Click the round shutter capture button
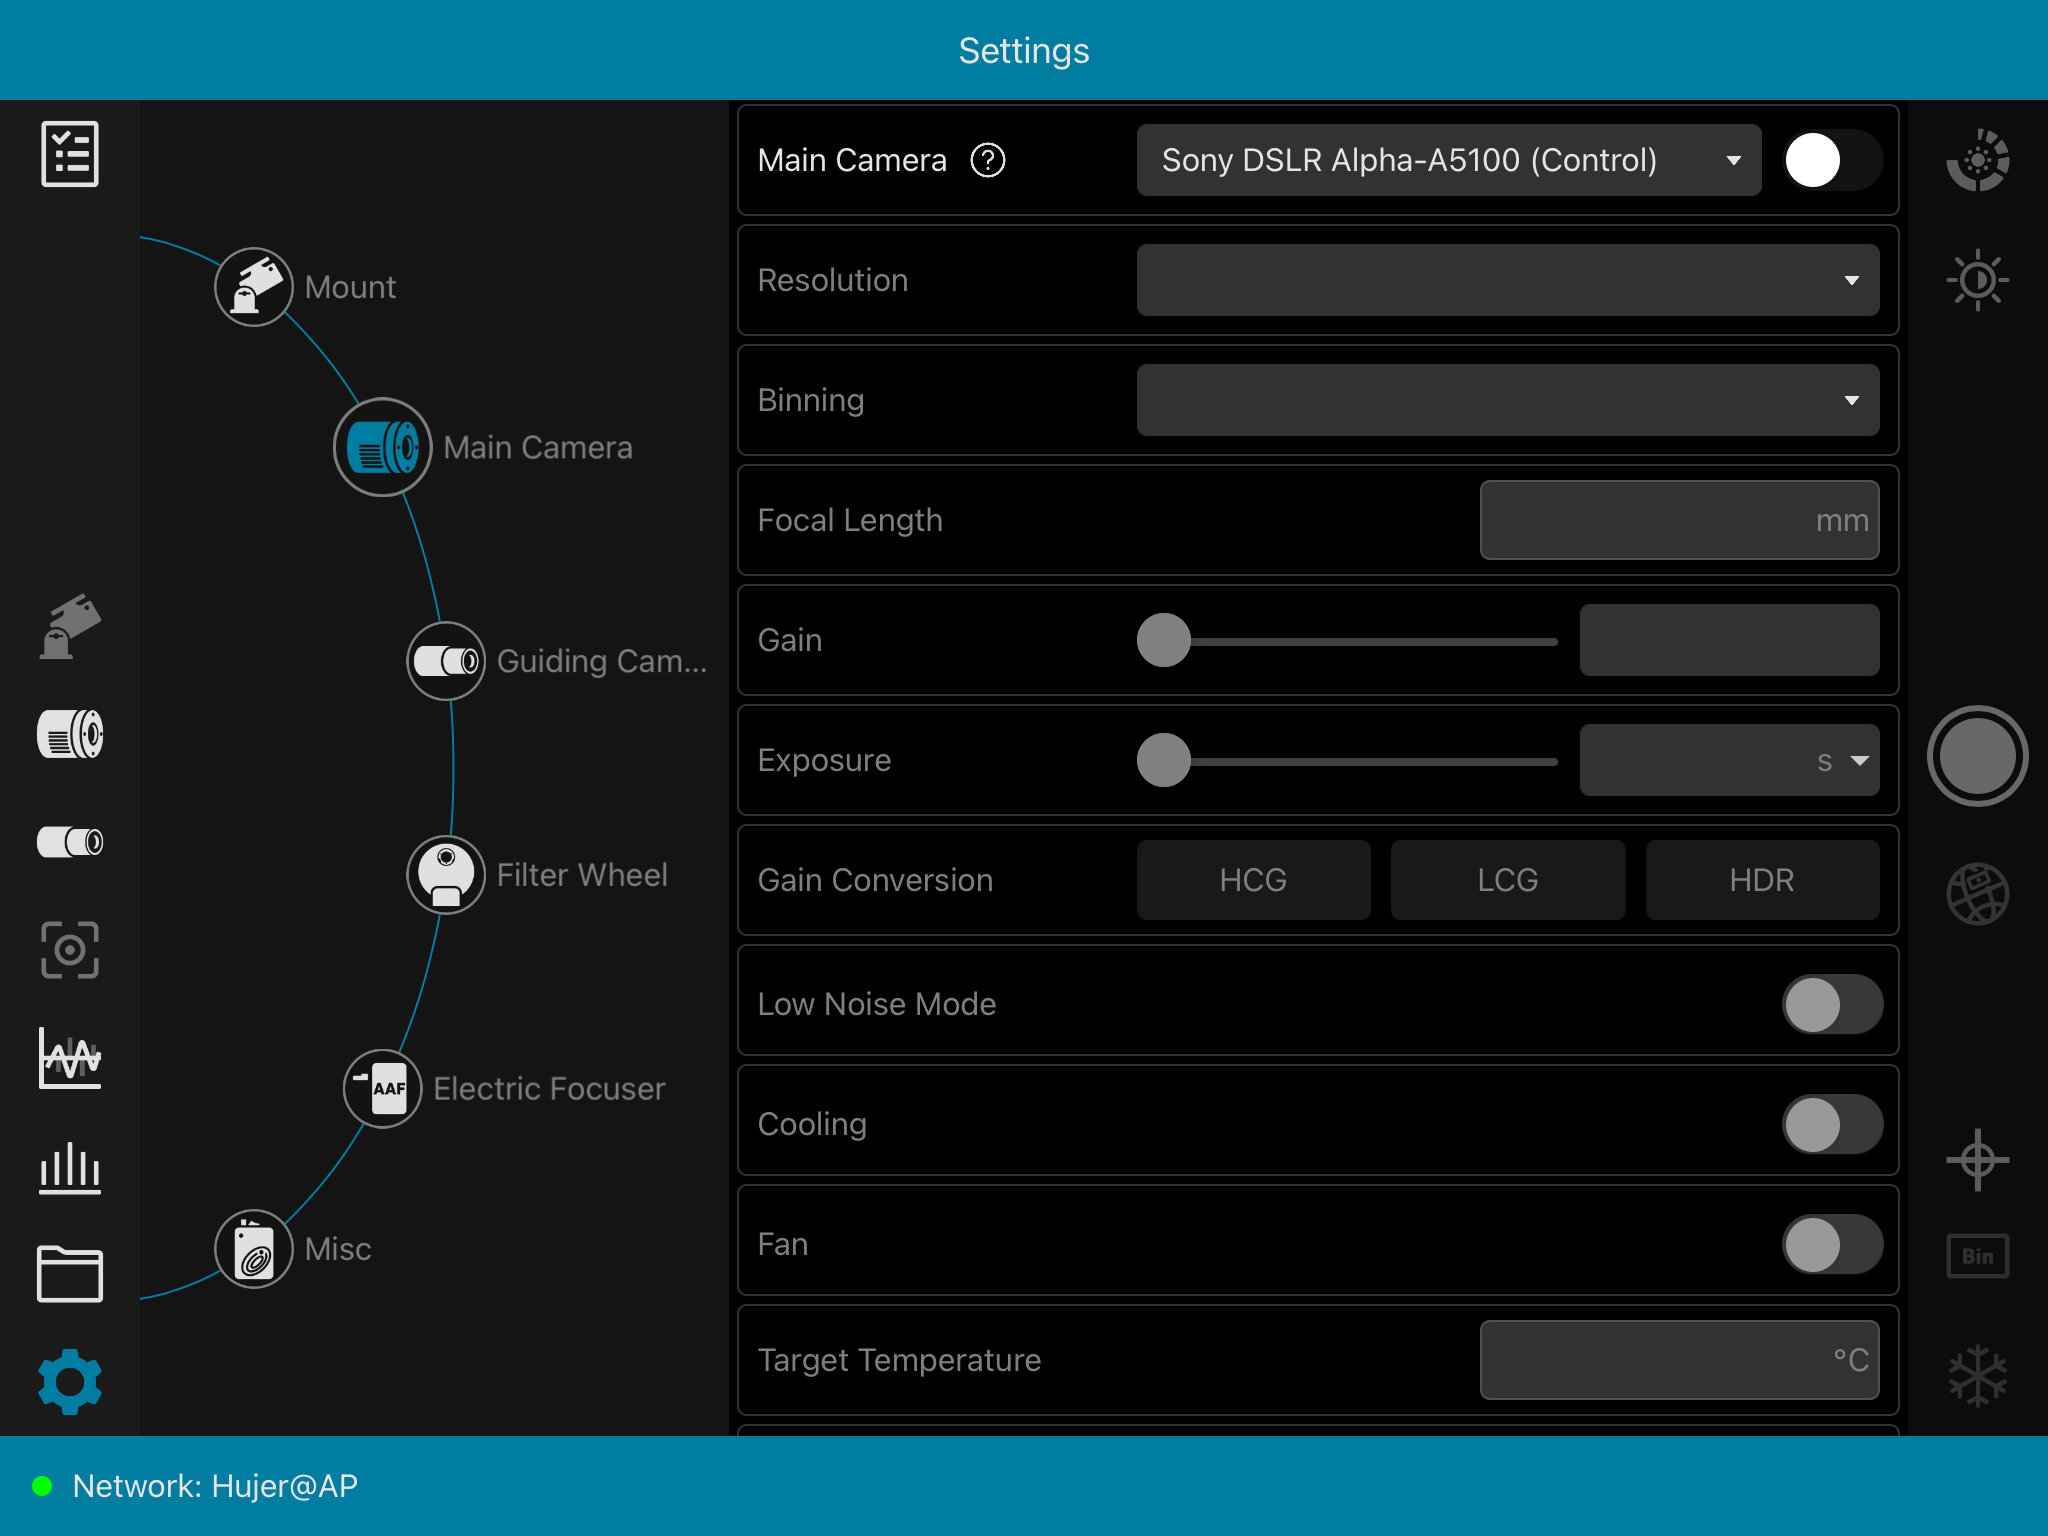The image size is (2048, 1536). (x=1978, y=756)
